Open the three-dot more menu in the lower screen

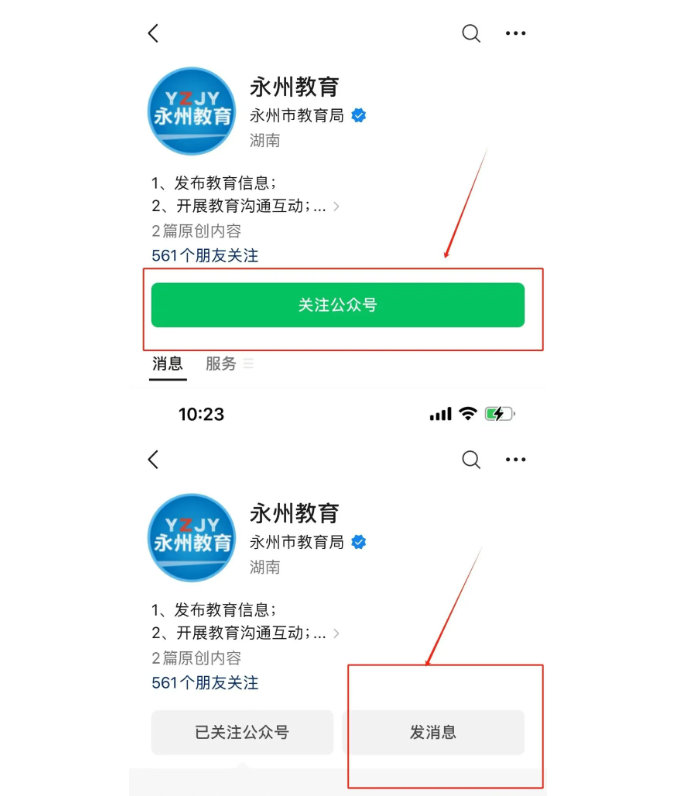pyautogui.click(x=516, y=459)
